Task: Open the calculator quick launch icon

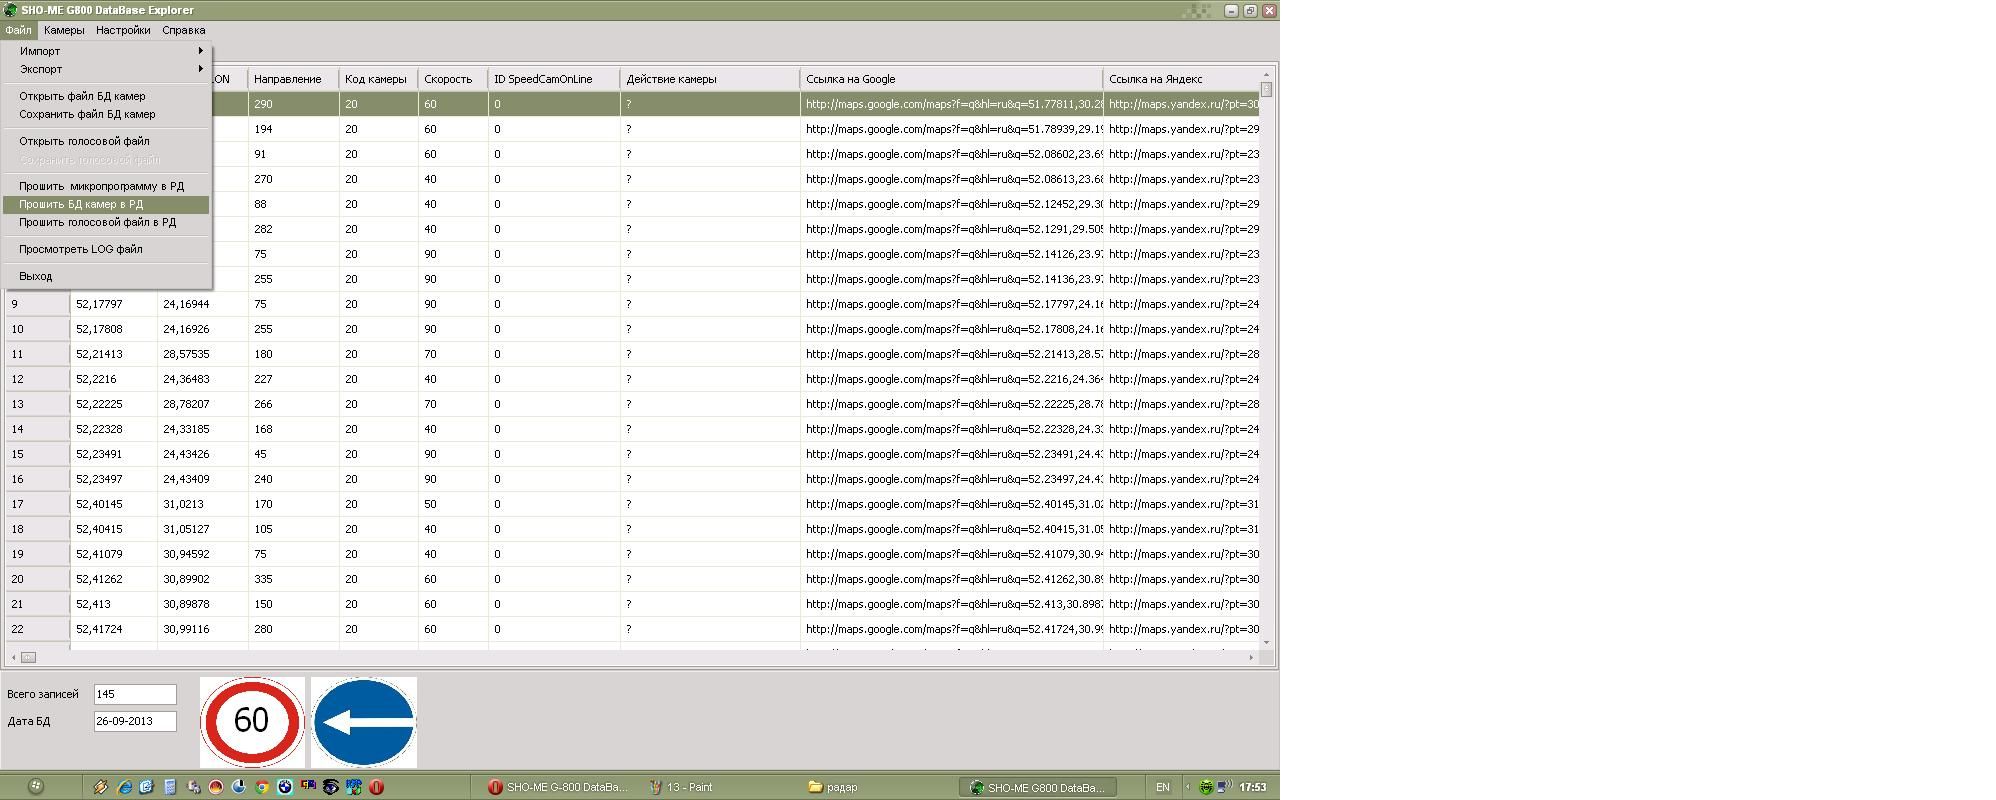Action: click(x=170, y=787)
